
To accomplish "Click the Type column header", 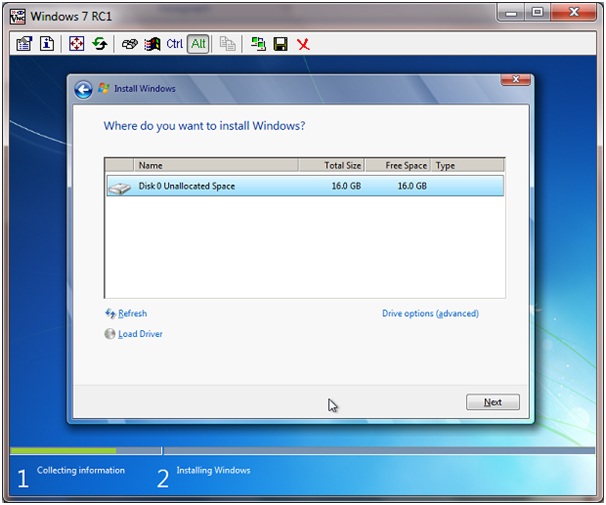I will tap(467, 165).
